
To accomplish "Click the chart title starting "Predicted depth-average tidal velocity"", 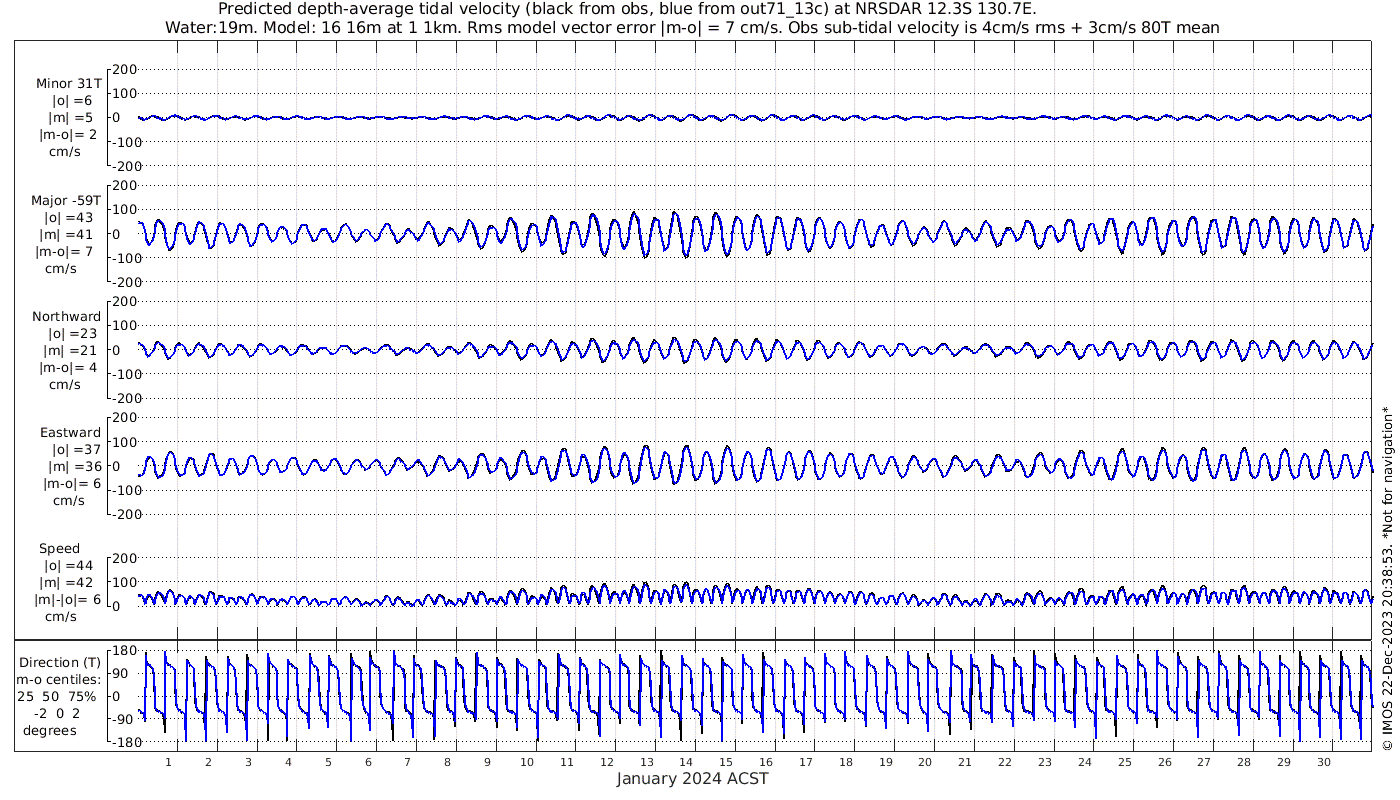I will click(627, 9).
